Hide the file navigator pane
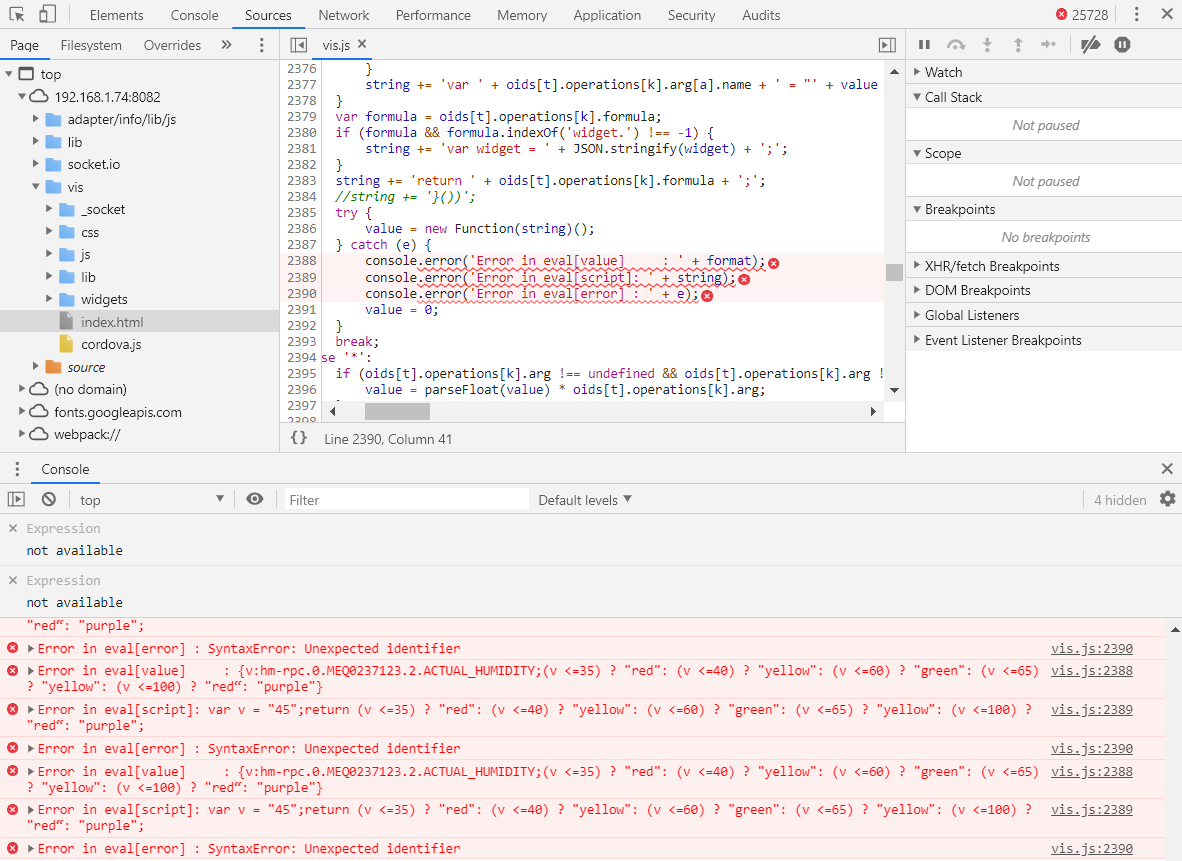Screen dimensions: 1182x861 298,45
